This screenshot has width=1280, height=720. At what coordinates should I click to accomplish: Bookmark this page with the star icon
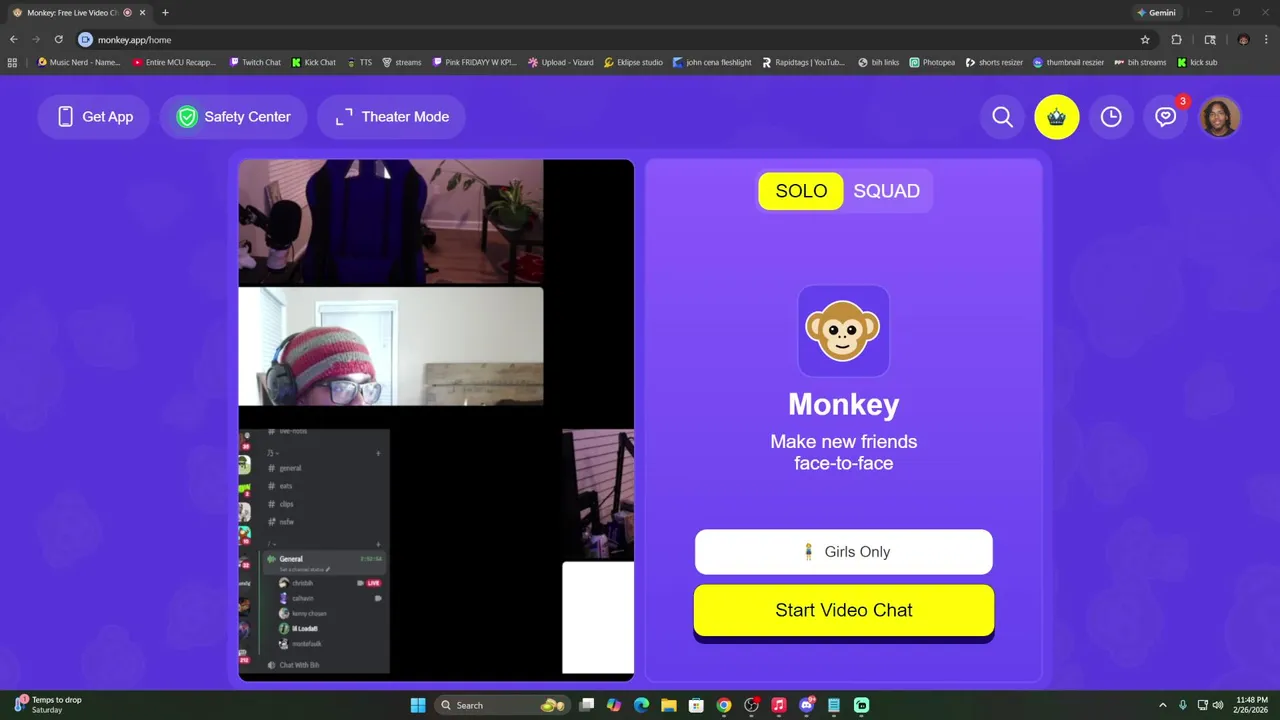coord(1145,39)
